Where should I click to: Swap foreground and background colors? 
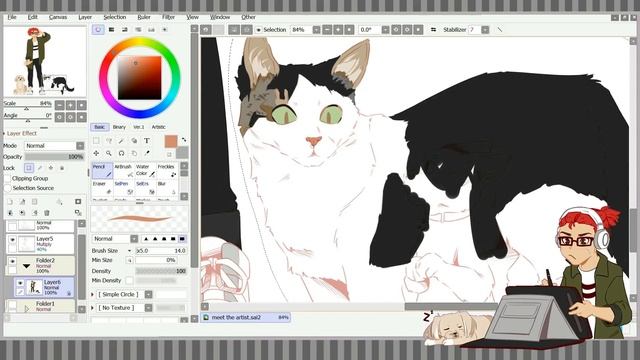click(184, 140)
